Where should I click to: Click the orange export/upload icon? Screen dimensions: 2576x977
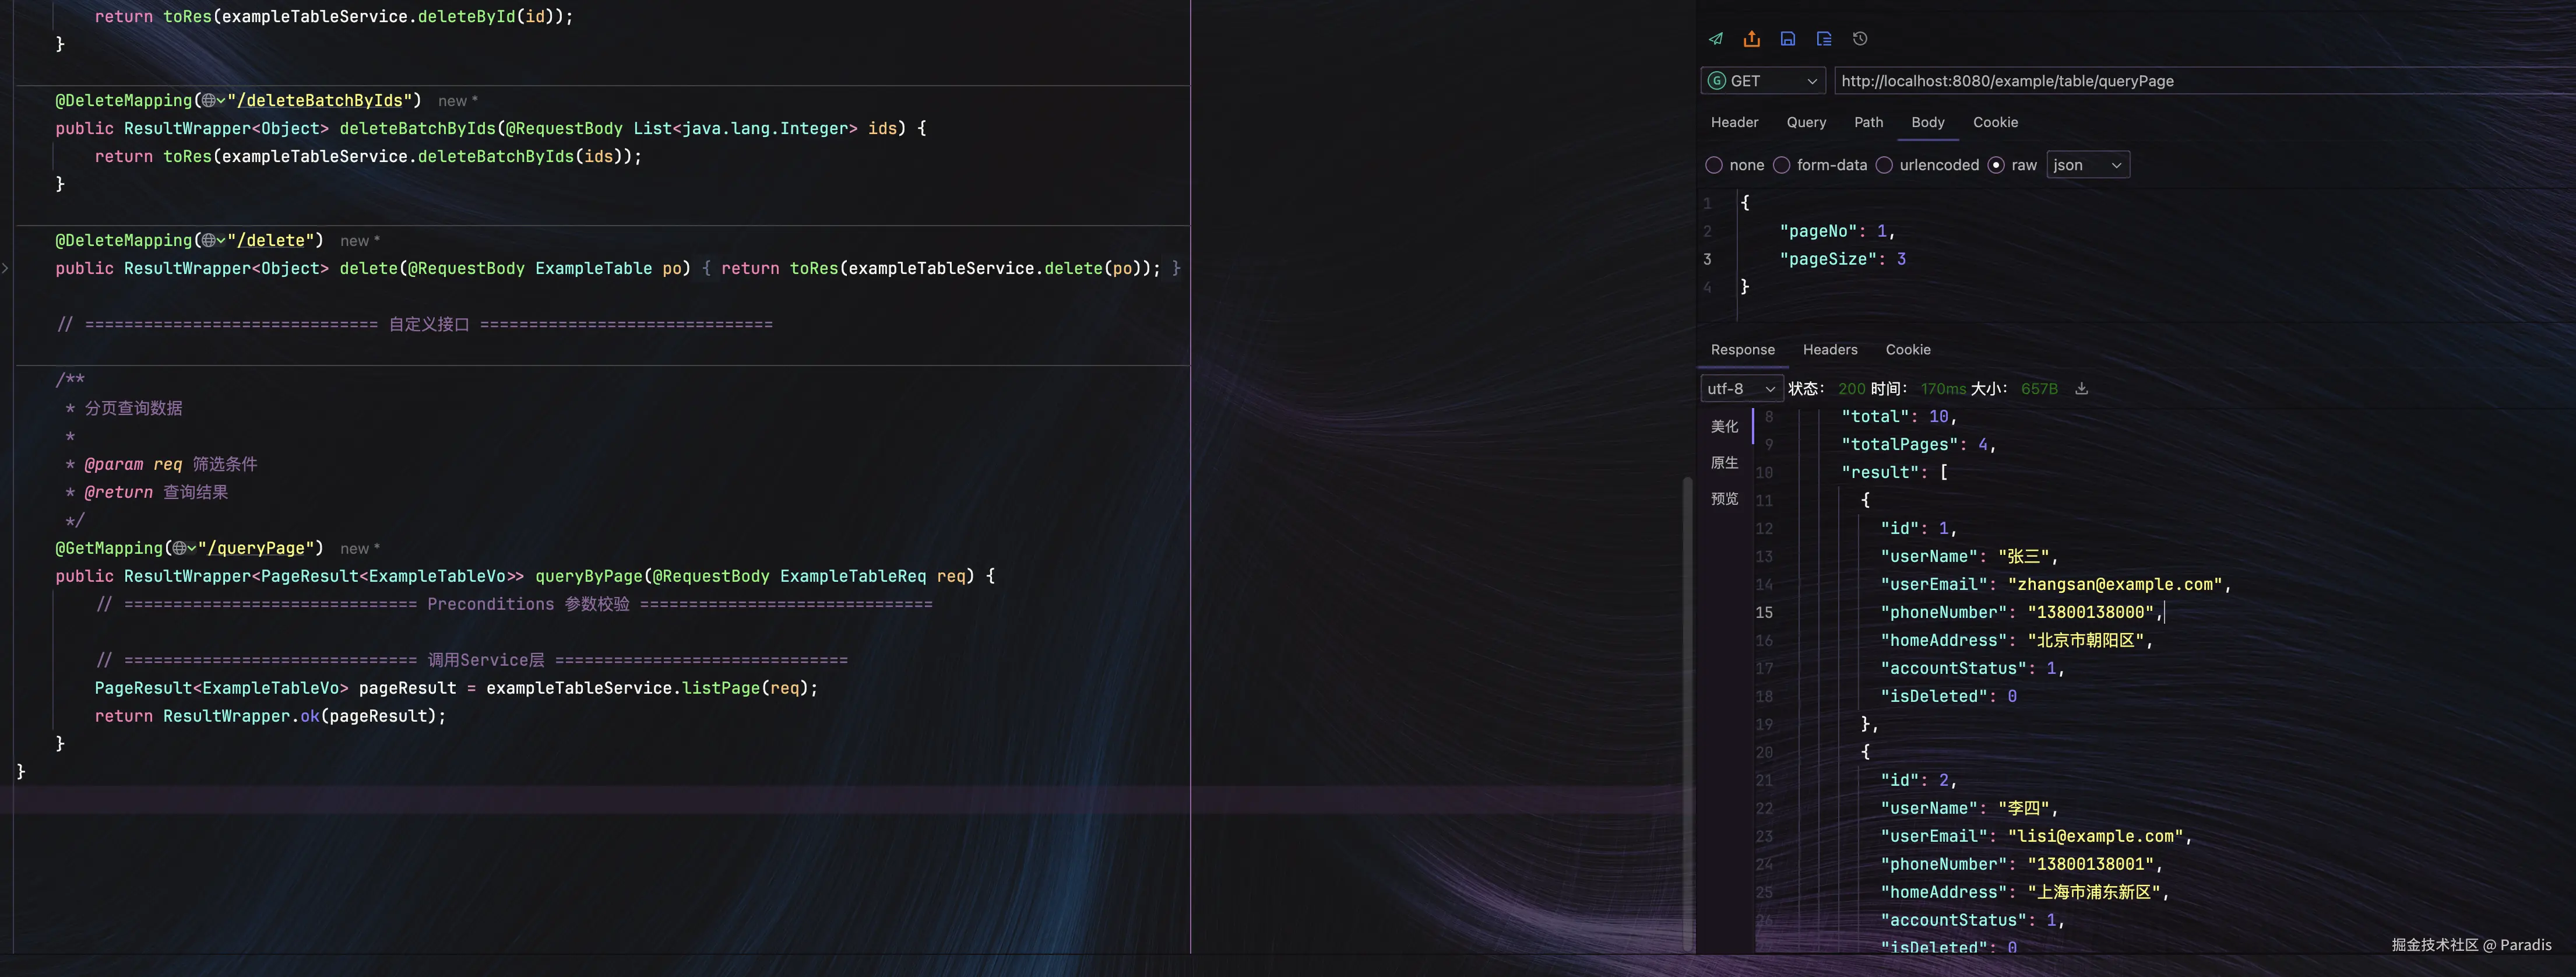pos(1751,39)
